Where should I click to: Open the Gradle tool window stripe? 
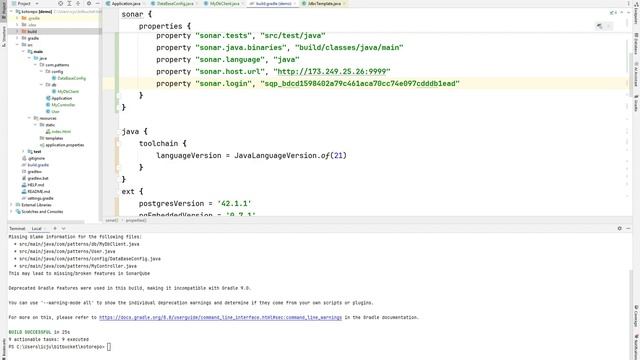pyautogui.click(x=636, y=103)
